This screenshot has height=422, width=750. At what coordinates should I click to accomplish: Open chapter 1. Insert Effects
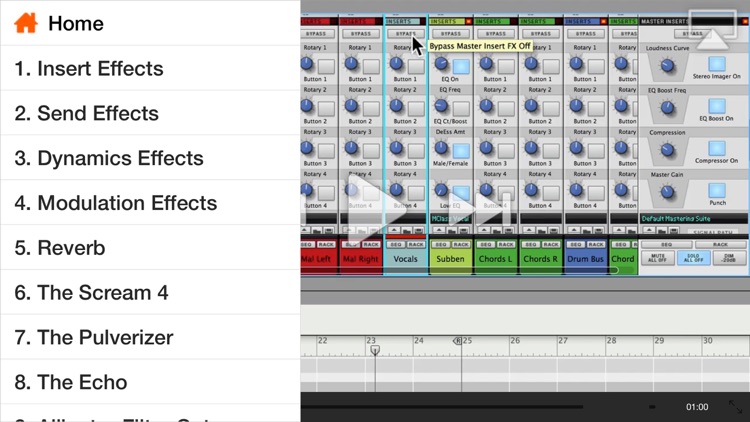tap(150, 68)
